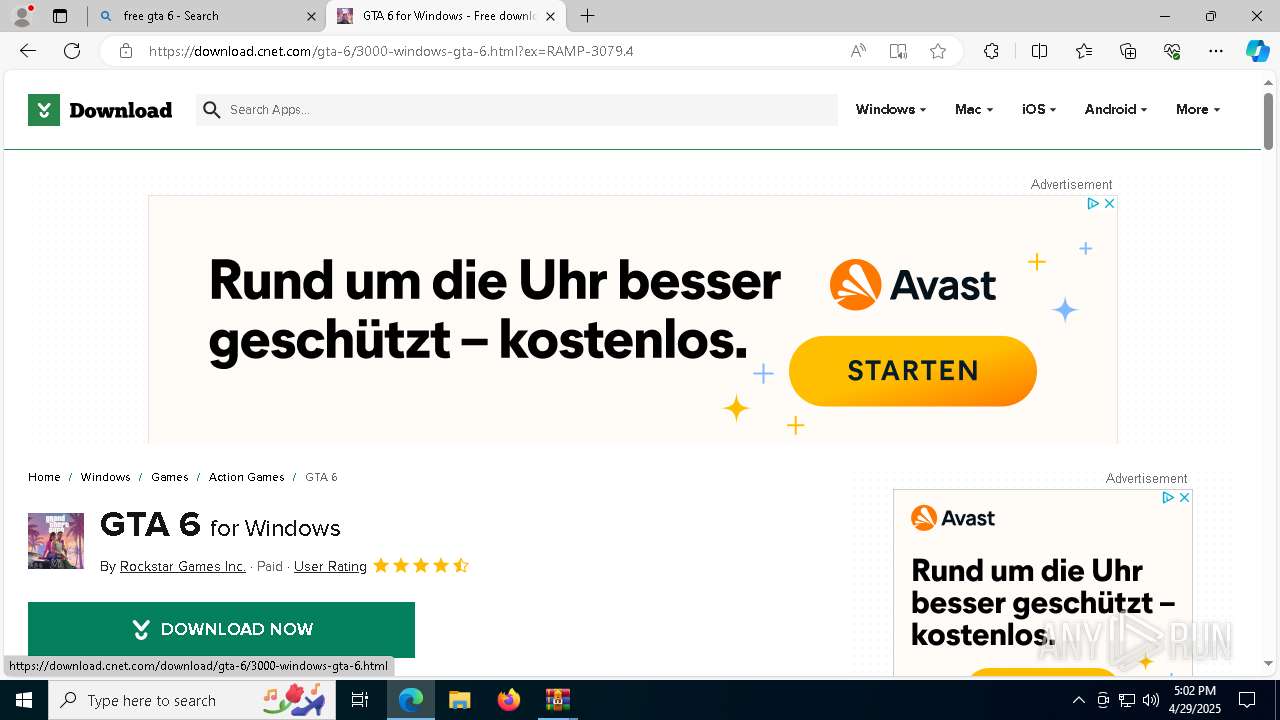Image resolution: width=1280 pixels, height=720 pixels.
Task: Open the Edge profile icon
Action: coord(22,16)
